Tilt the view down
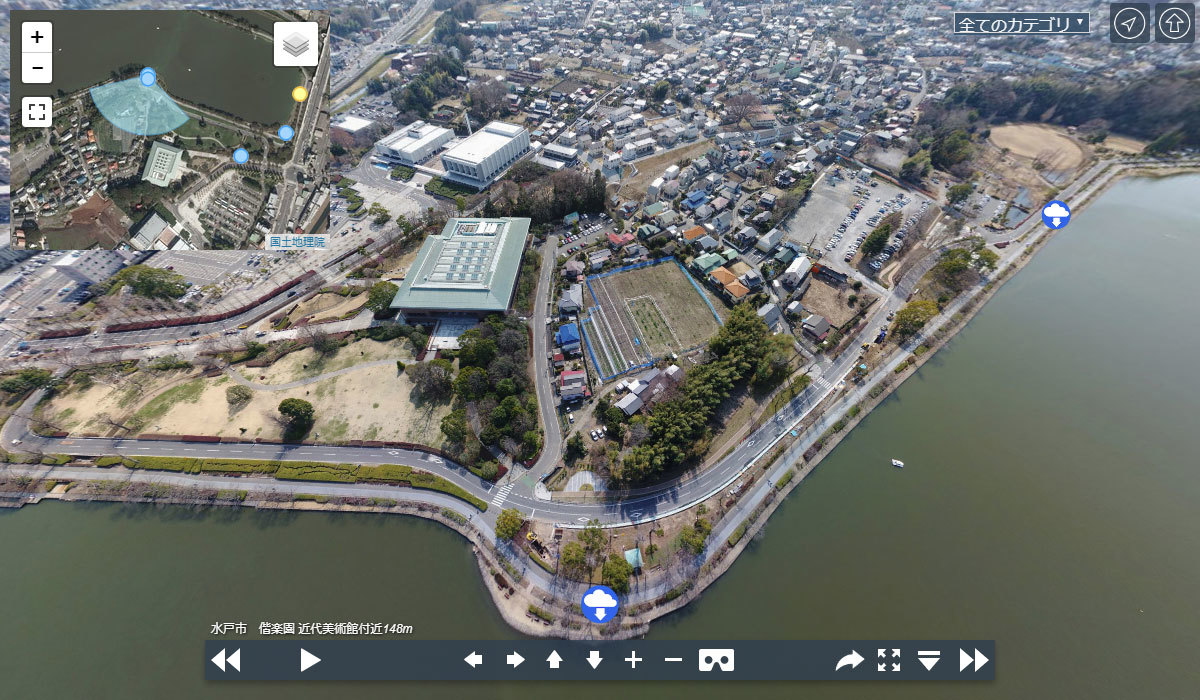The height and width of the screenshot is (700, 1200). [594, 660]
